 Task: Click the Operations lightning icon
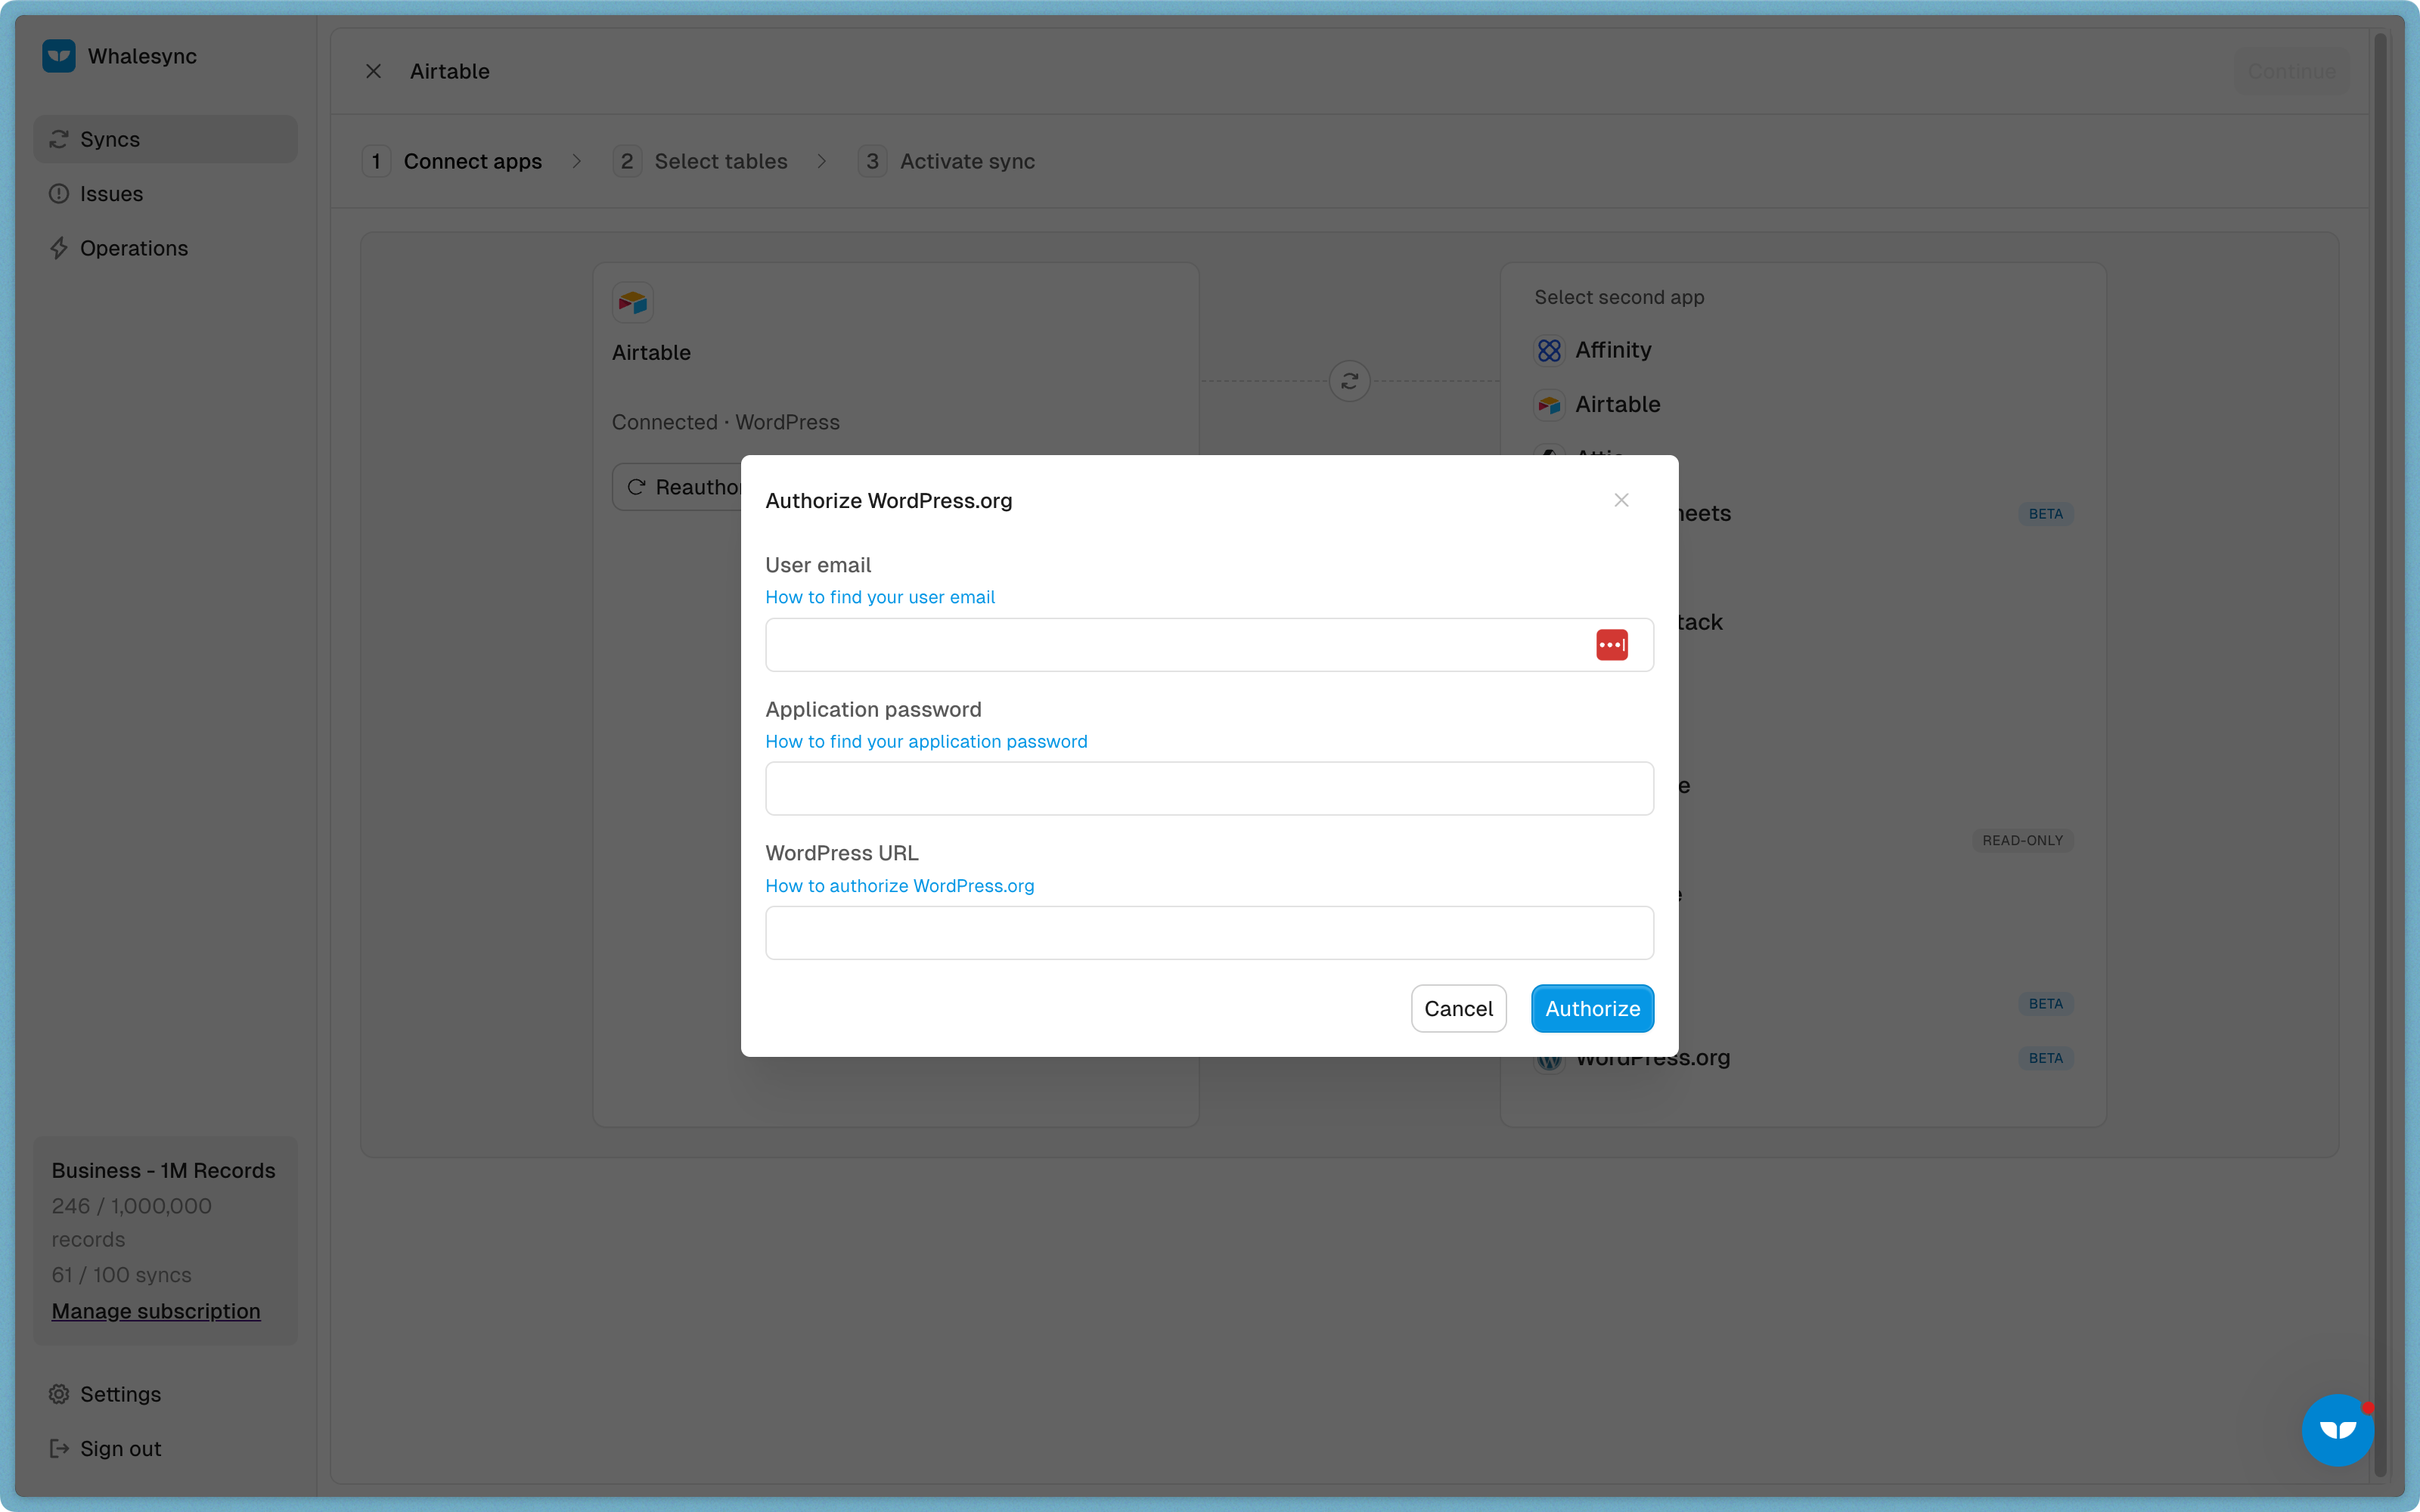point(59,248)
